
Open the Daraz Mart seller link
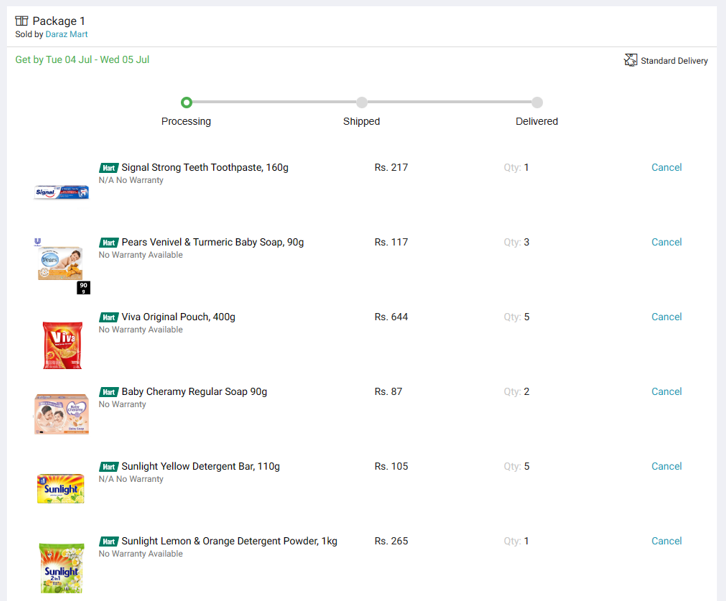pos(66,34)
